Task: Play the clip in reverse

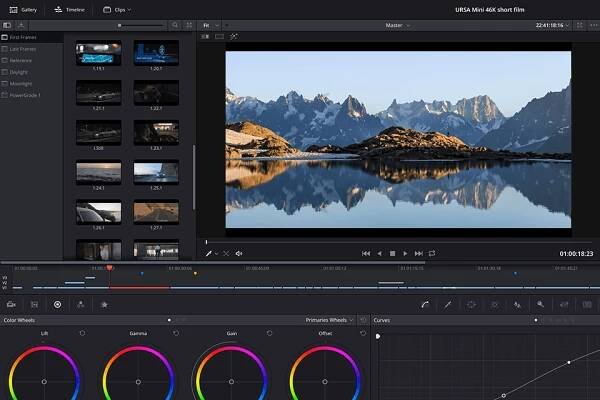Action: (379, 253)
